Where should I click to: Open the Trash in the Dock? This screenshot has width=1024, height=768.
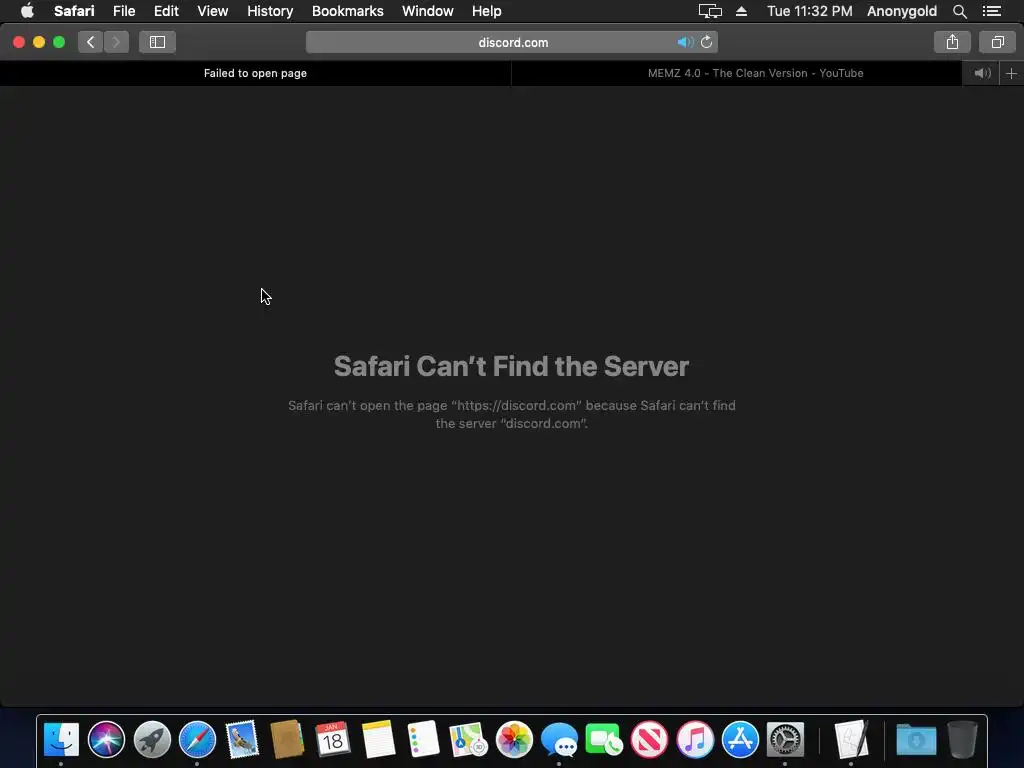(x=962, y=739)
